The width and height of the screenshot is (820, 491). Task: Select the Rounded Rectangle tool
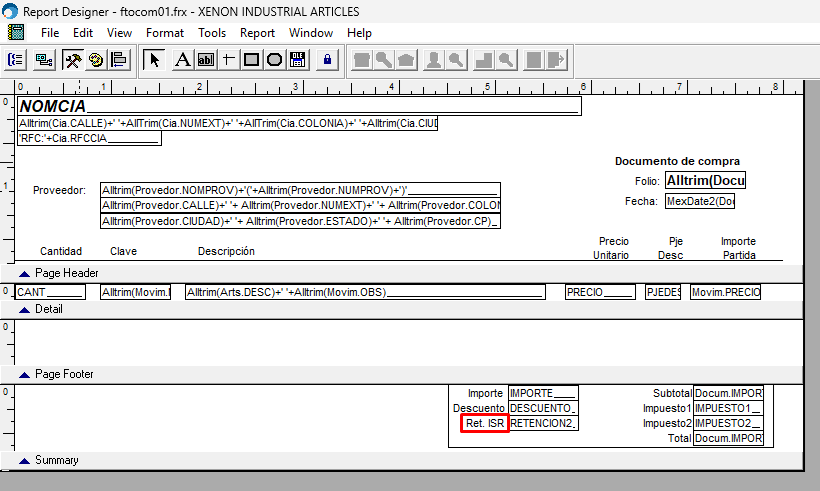point(275,60)
